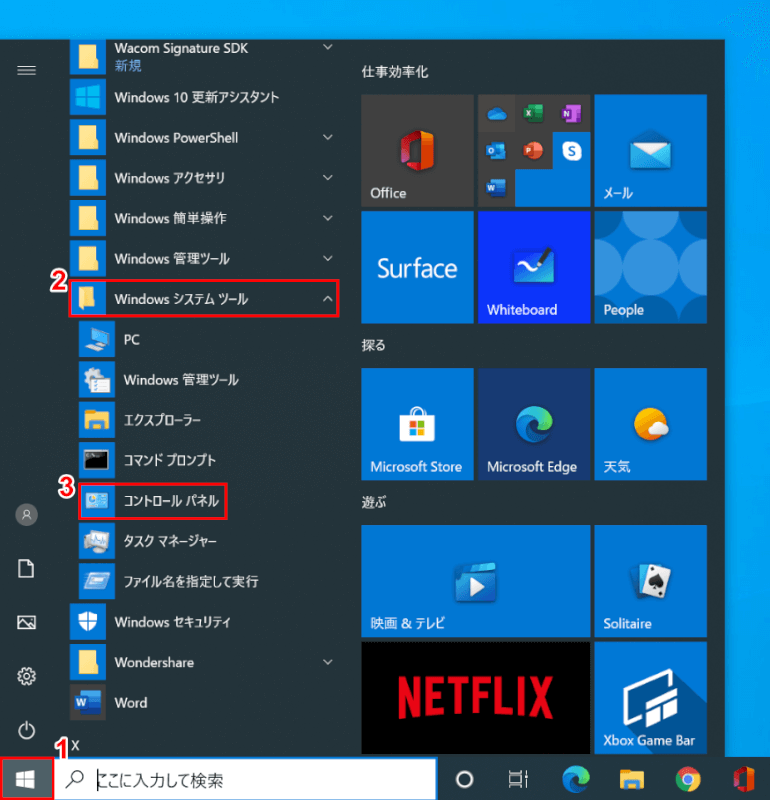Open Settings gear in Start sidebar
Image resolution: width=770 pixels, height=800 pixels.
point(27,677)
